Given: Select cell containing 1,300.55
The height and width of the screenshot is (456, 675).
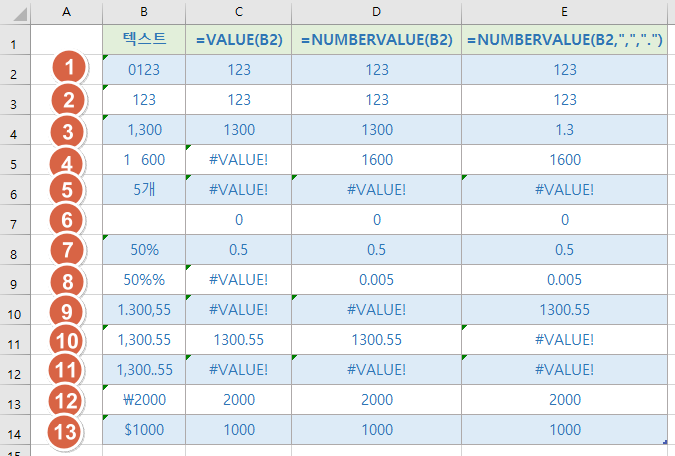Looking at the screenshot, I should coord(144,340).
